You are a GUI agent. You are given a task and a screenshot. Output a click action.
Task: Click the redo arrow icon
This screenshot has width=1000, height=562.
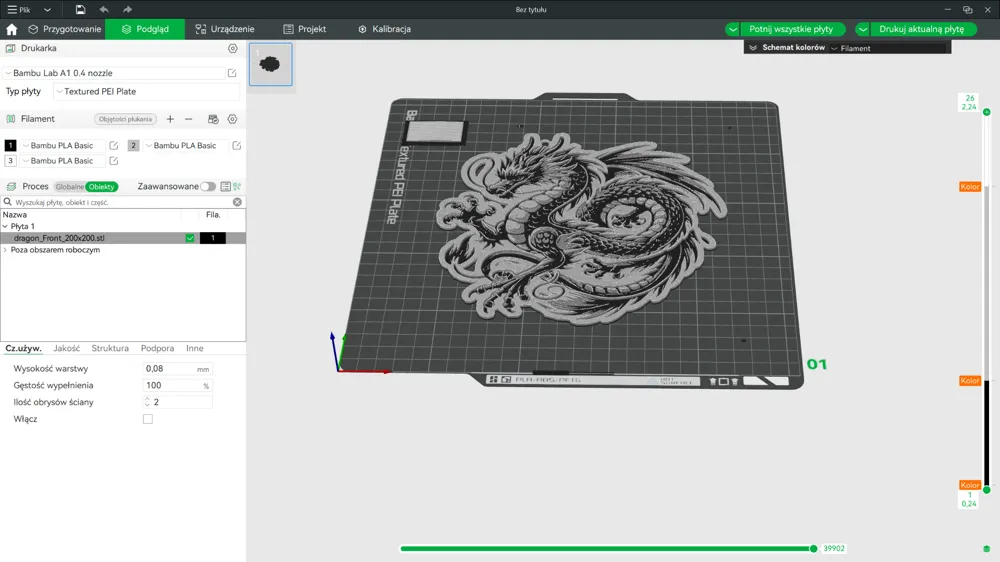[x=128, y=10]
